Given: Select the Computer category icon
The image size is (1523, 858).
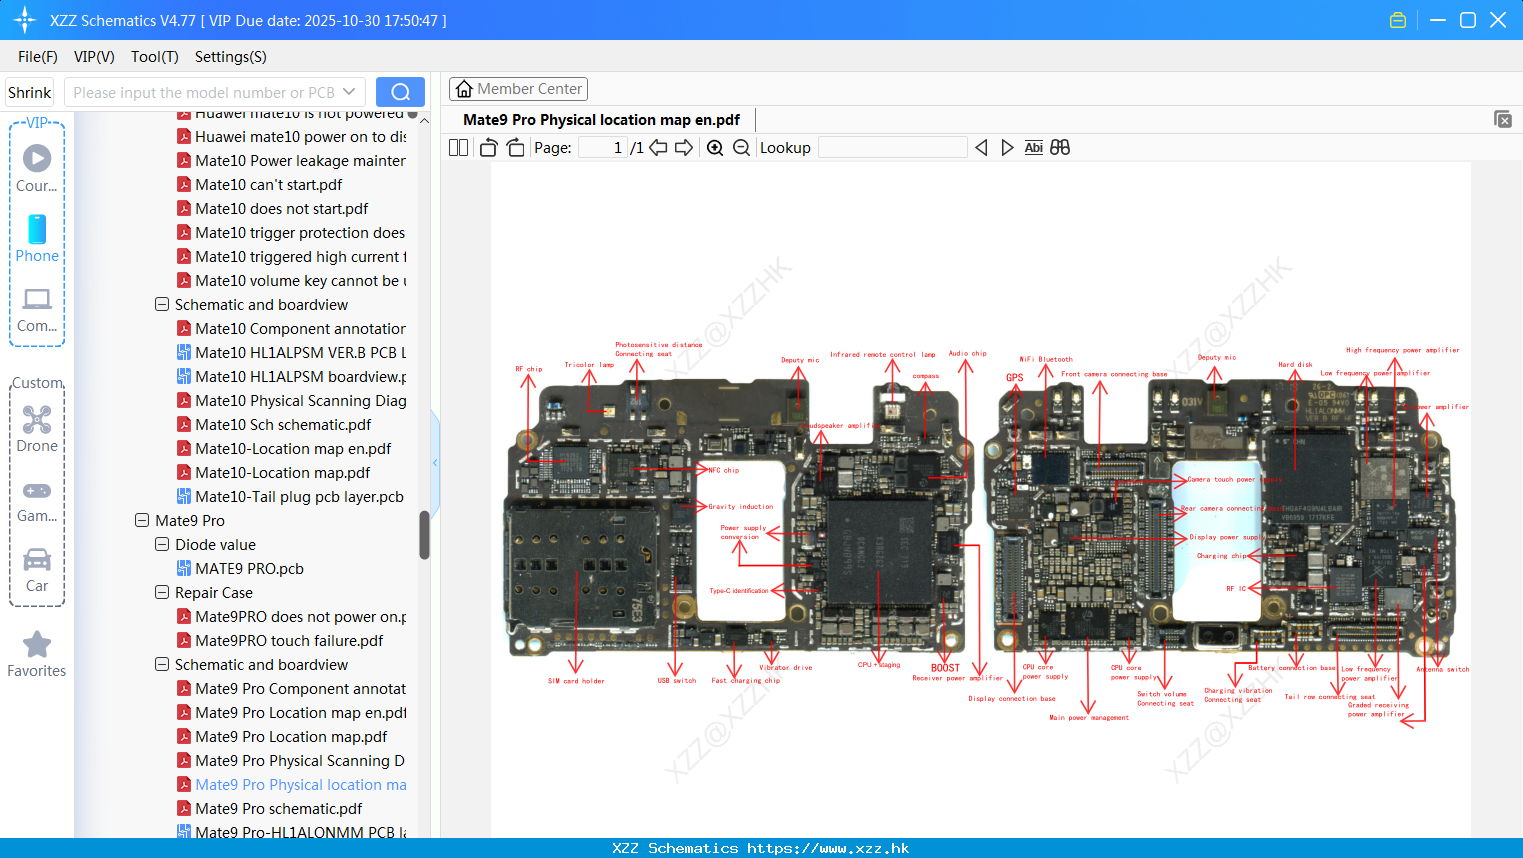Looking at the screenshot, I should 37,310.
